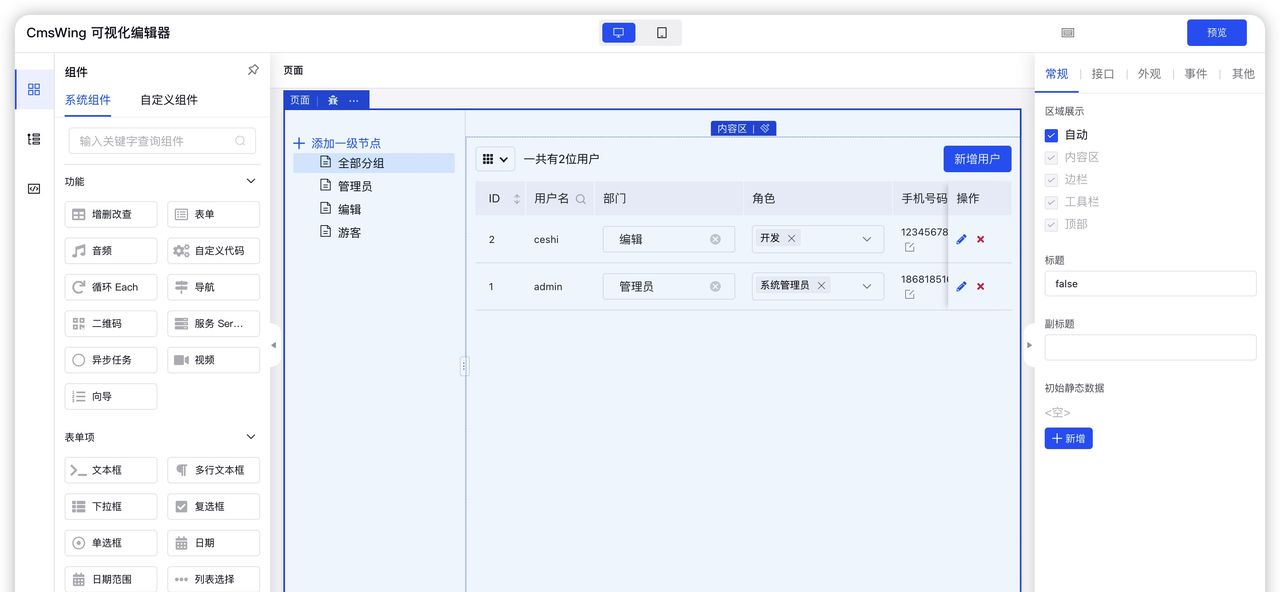Click the edit pencil icon for user ceshi
1280x592 pixels.
tap(962, 239)
